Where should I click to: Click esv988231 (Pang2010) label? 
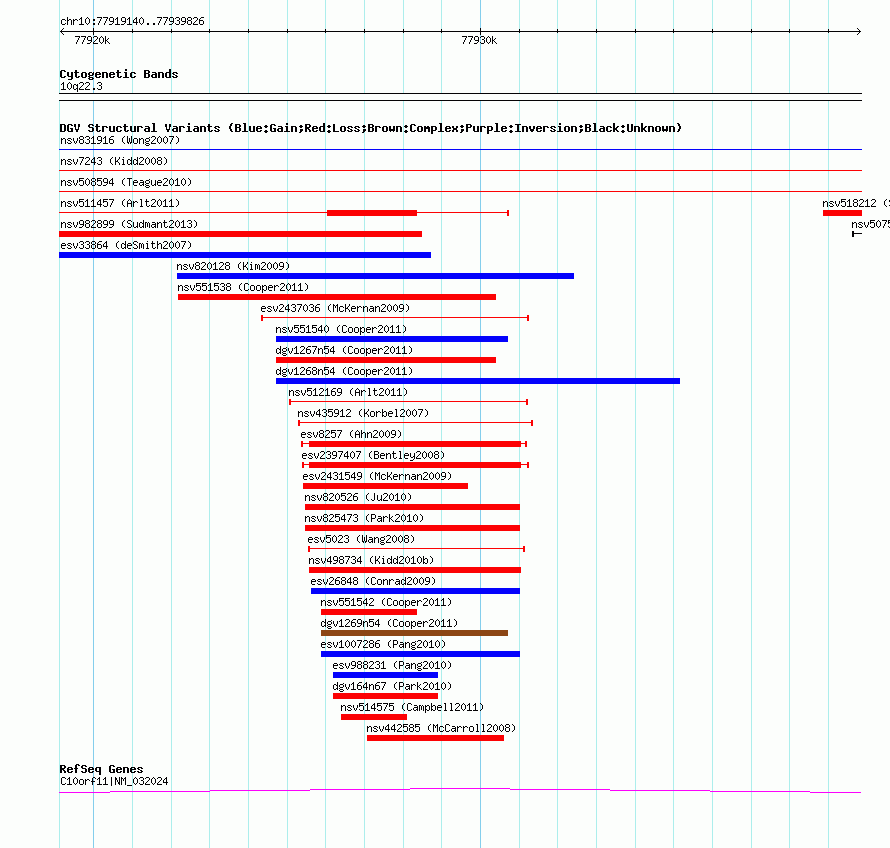392,665
